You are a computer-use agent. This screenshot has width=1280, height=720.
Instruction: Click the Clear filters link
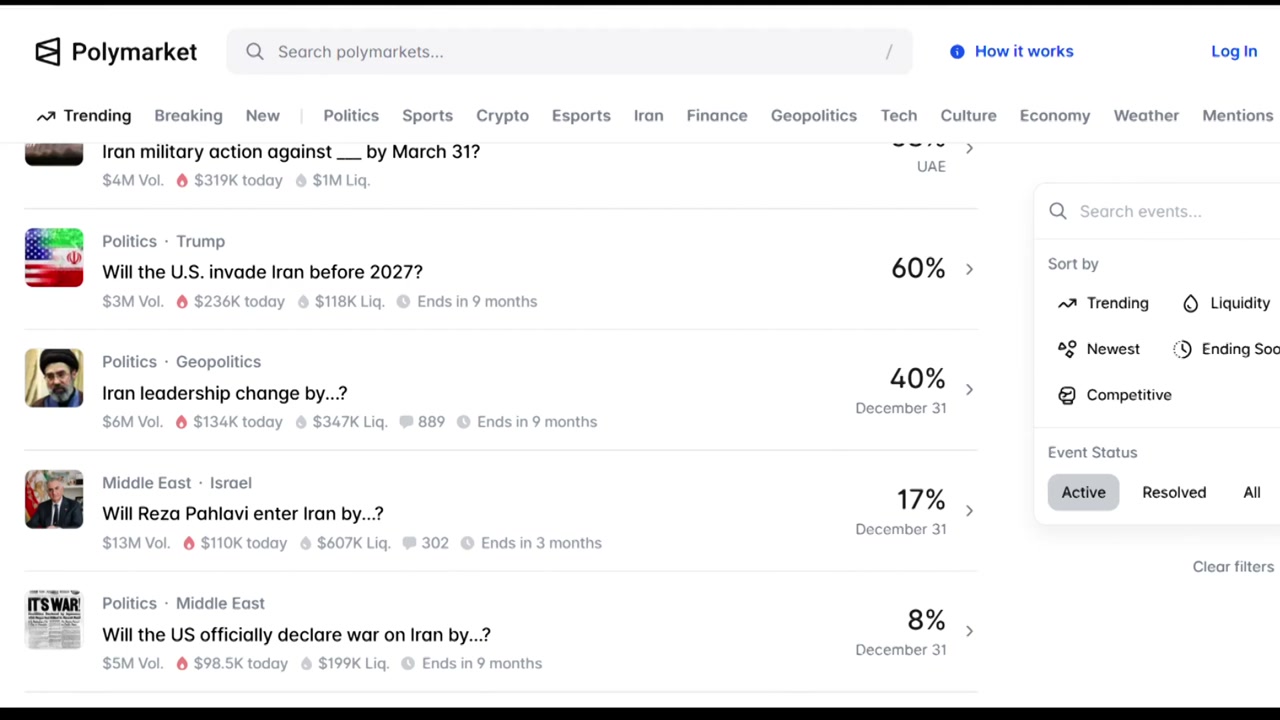(x=1233, y=566)
